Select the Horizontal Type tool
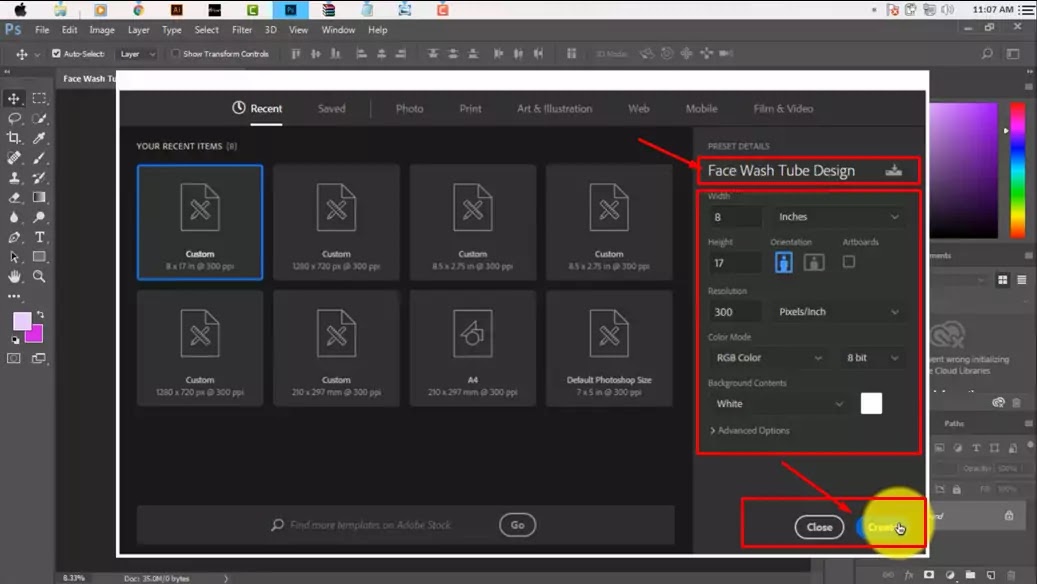1037x584 pixels. 40,237
